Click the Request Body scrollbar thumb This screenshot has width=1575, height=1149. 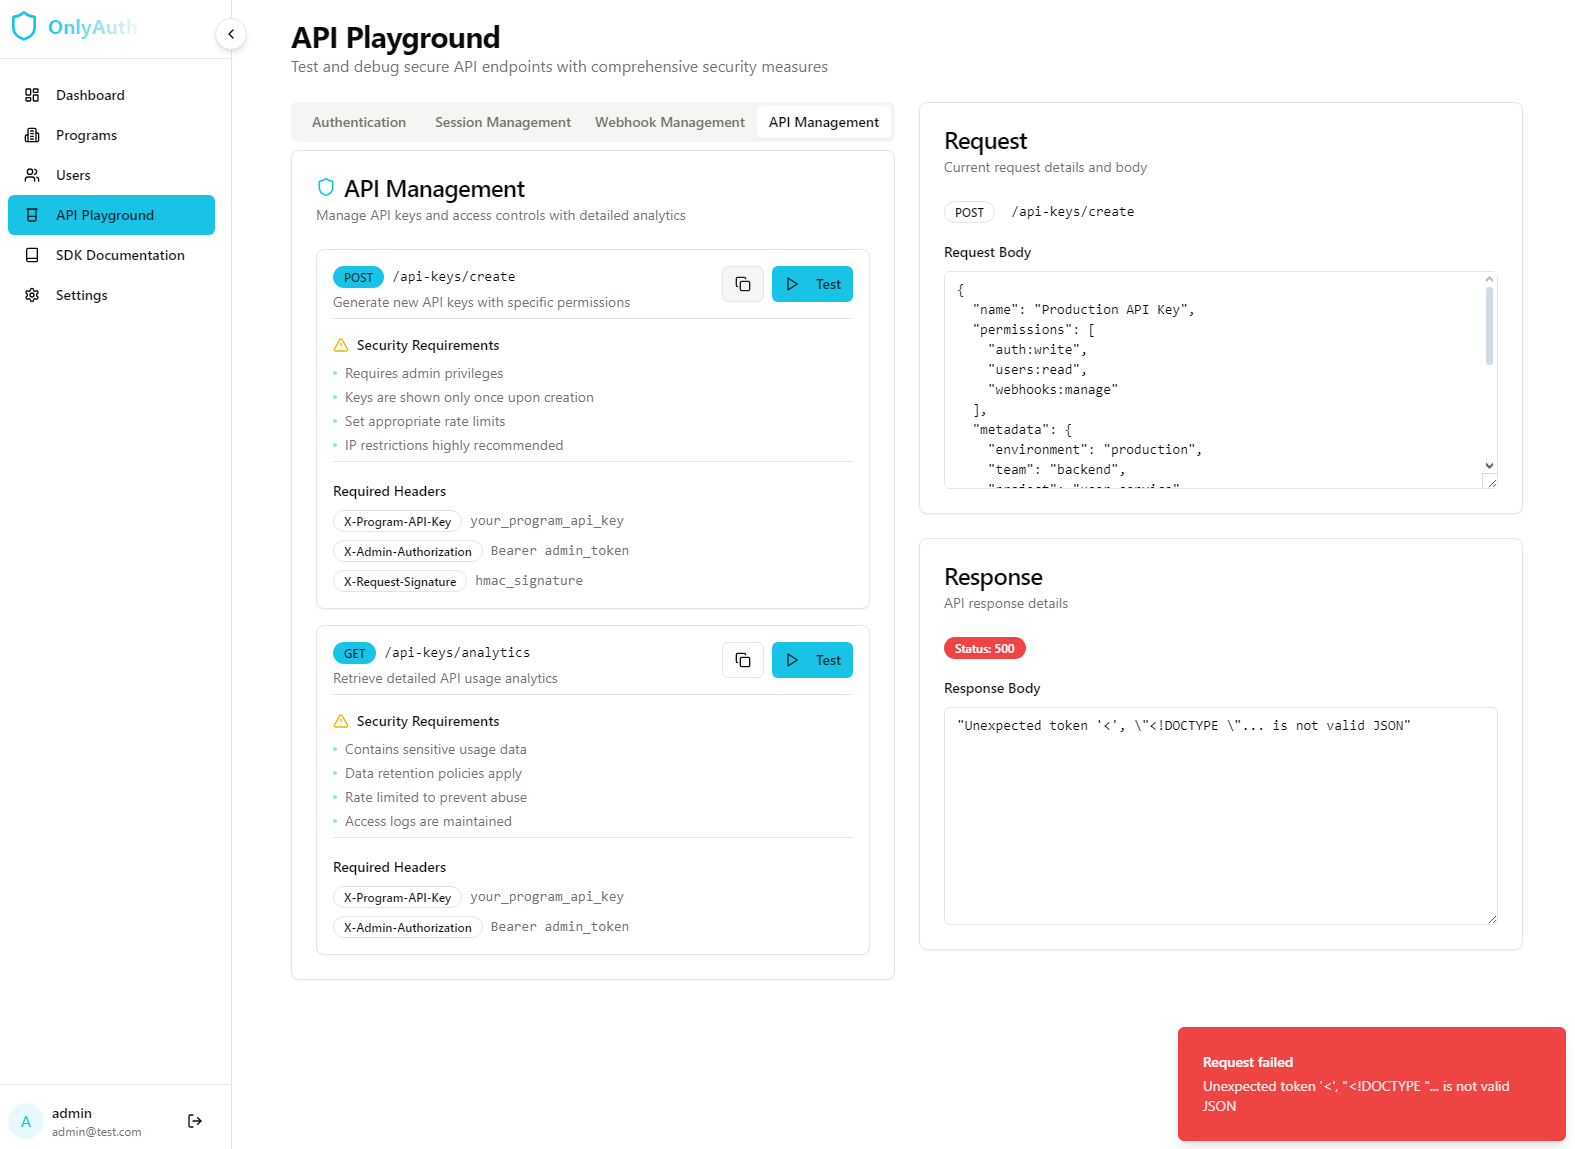(1489, 325)
